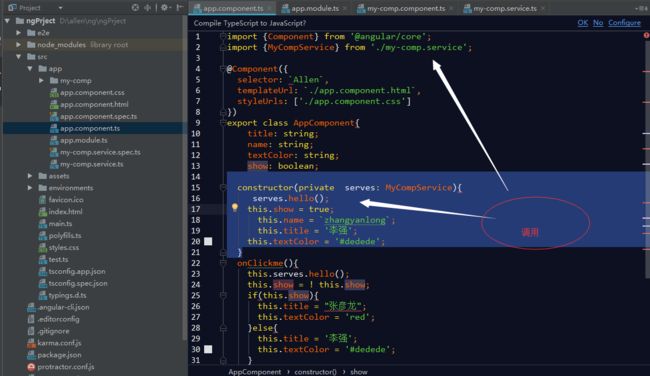650x376 pixels.
Task: Click AppComponent in the breadcrumbs
Action: tap(255, 372)
